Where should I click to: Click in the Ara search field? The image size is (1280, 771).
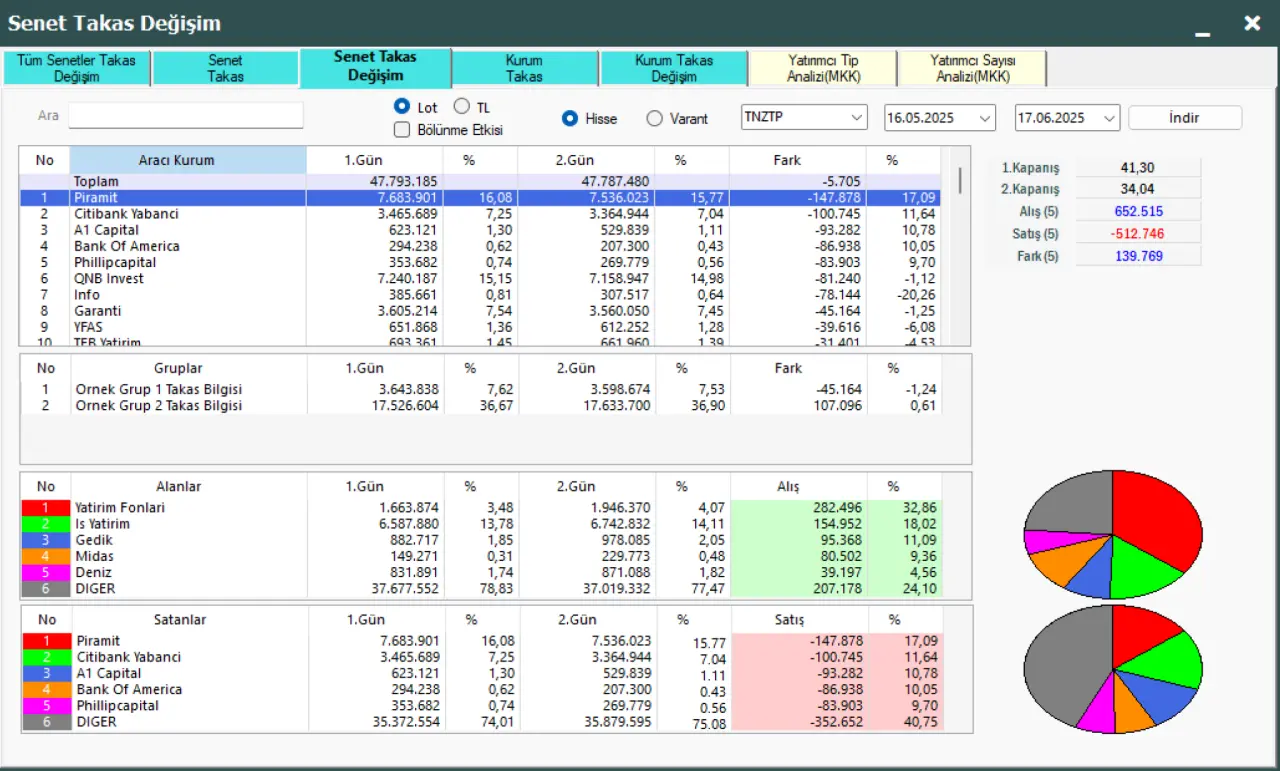(185, 116)
